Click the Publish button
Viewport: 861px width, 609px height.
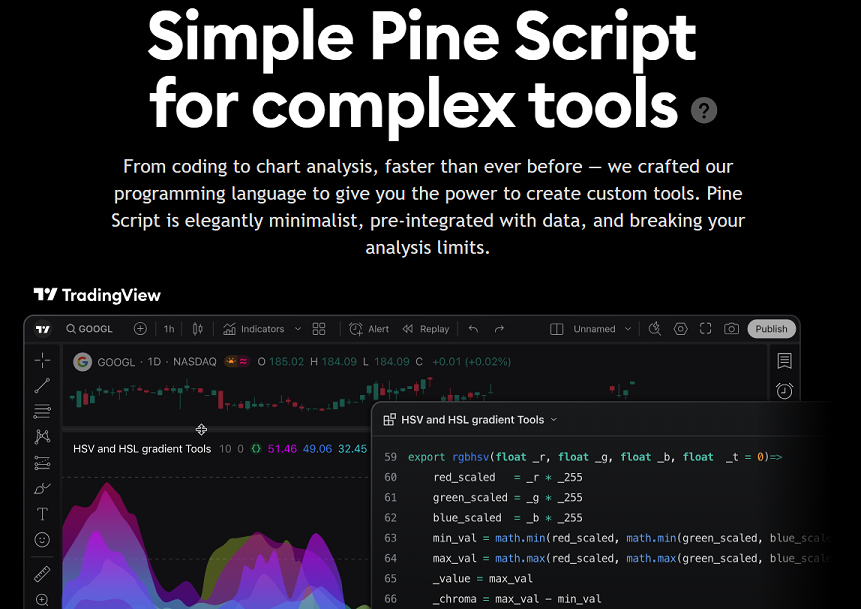[771, 329]
